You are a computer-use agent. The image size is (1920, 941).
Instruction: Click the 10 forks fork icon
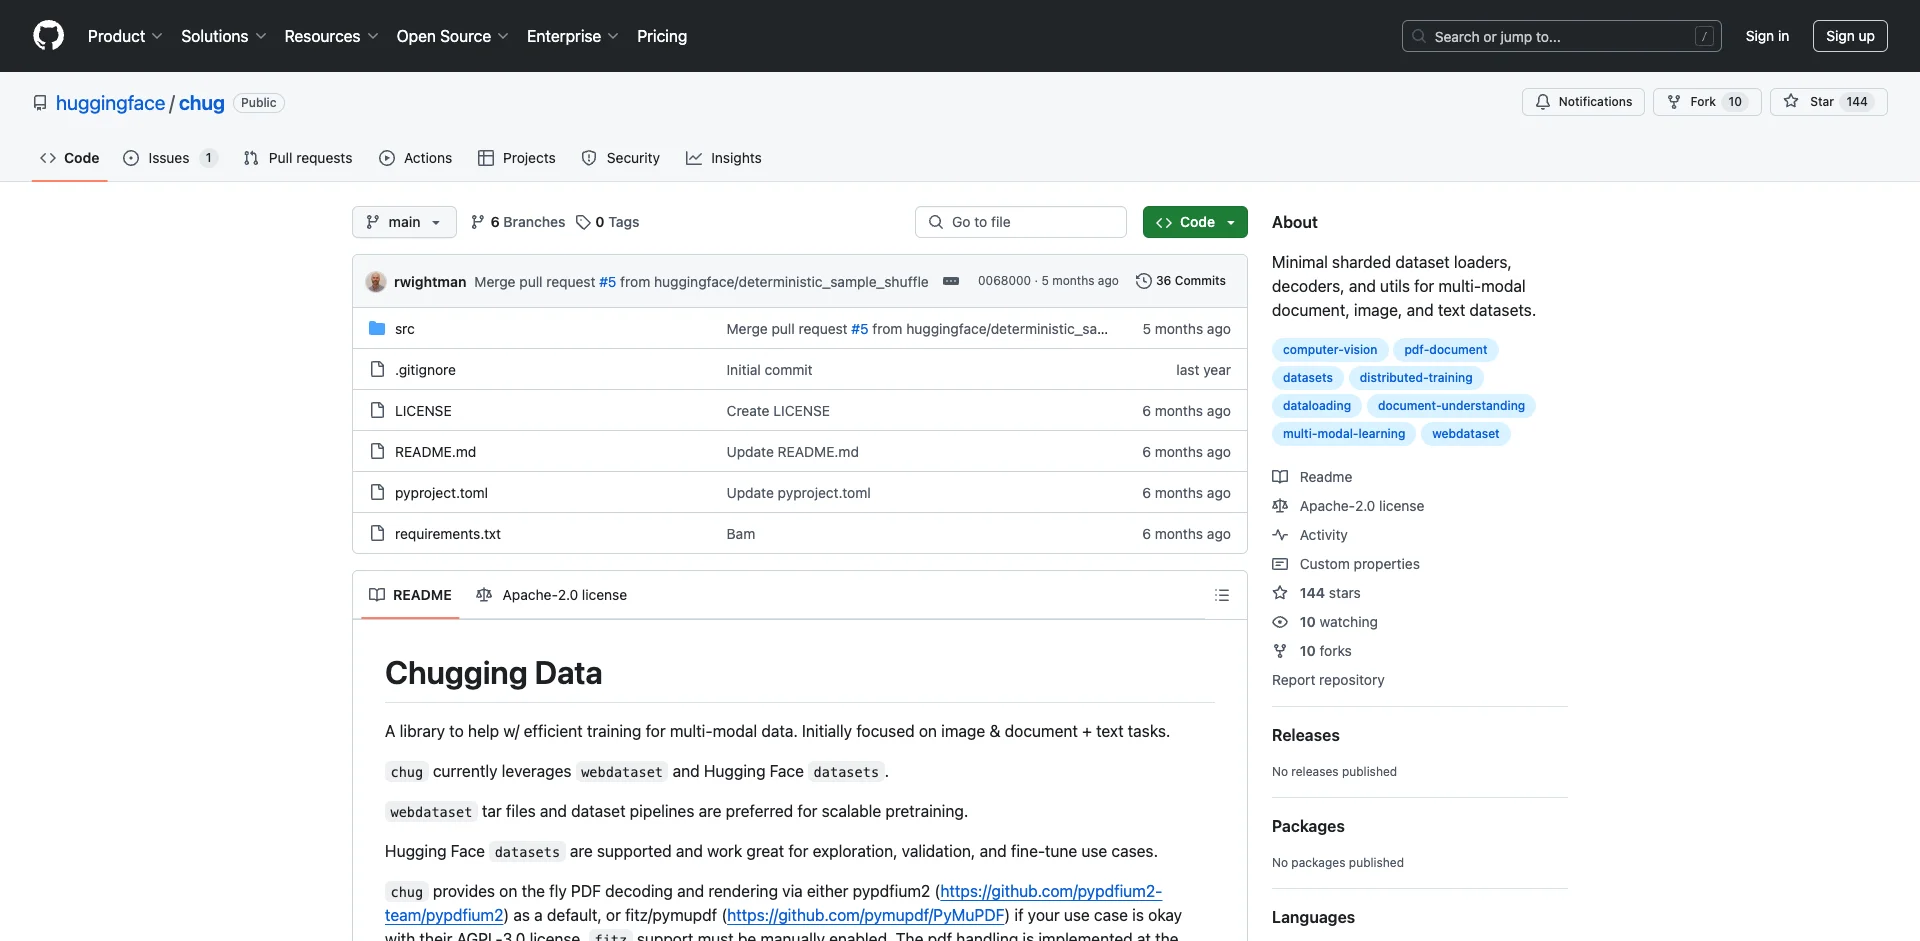[x=1280, y=651]
